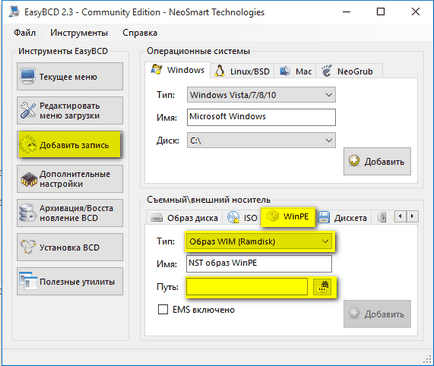Click the EasyBCD app icon in title bar
The height and width of the screenshot is (366, 434).
[x=14, y=12]
